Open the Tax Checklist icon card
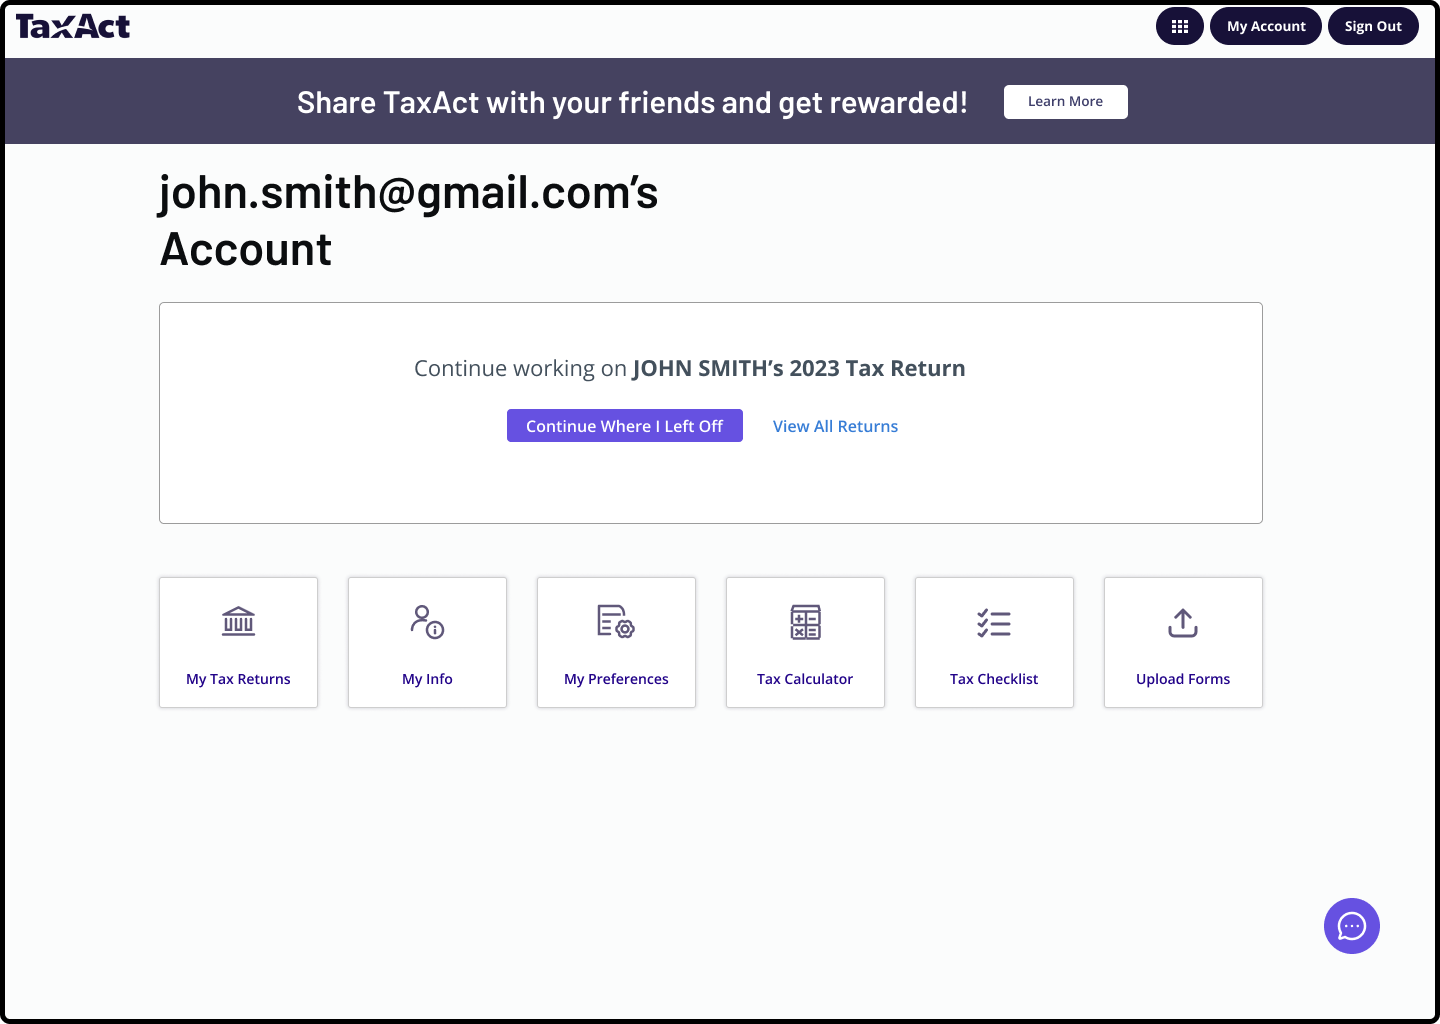 coord(994,642)
